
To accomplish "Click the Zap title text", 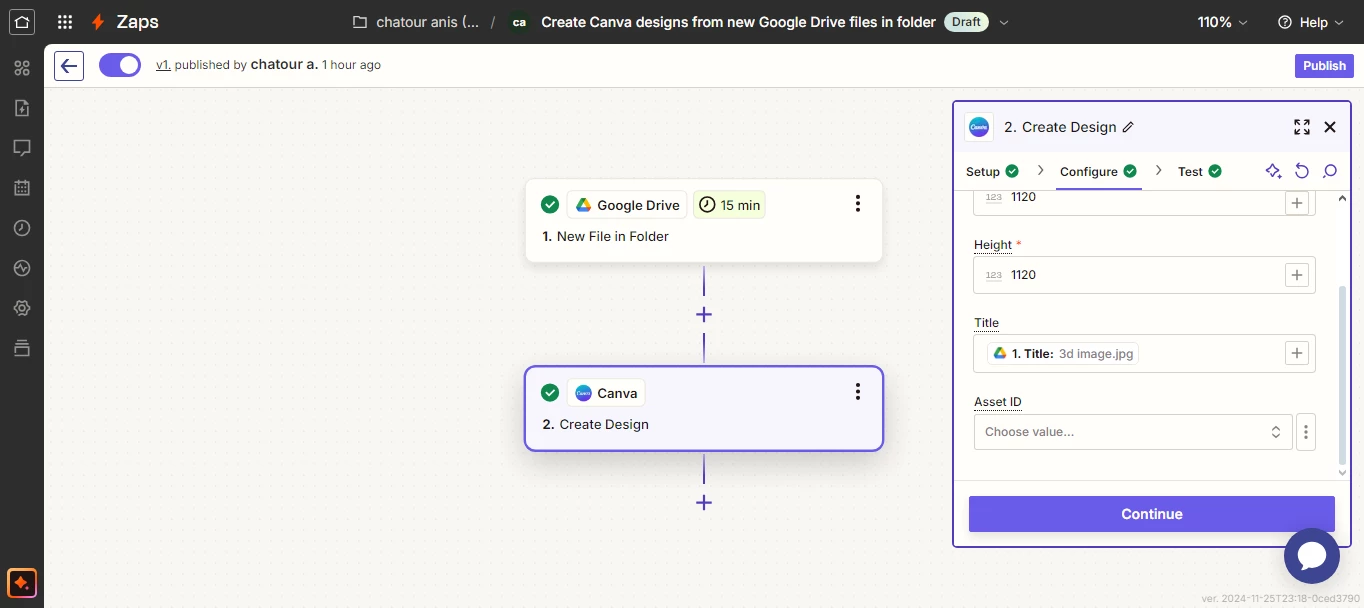I will click(738, 22).
